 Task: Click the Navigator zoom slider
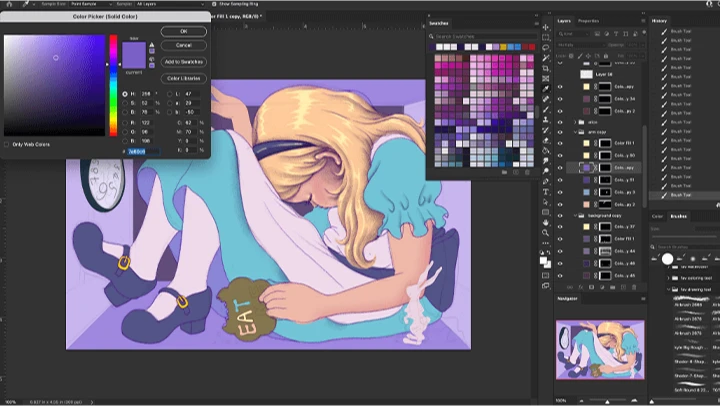[x=607, y=400]
